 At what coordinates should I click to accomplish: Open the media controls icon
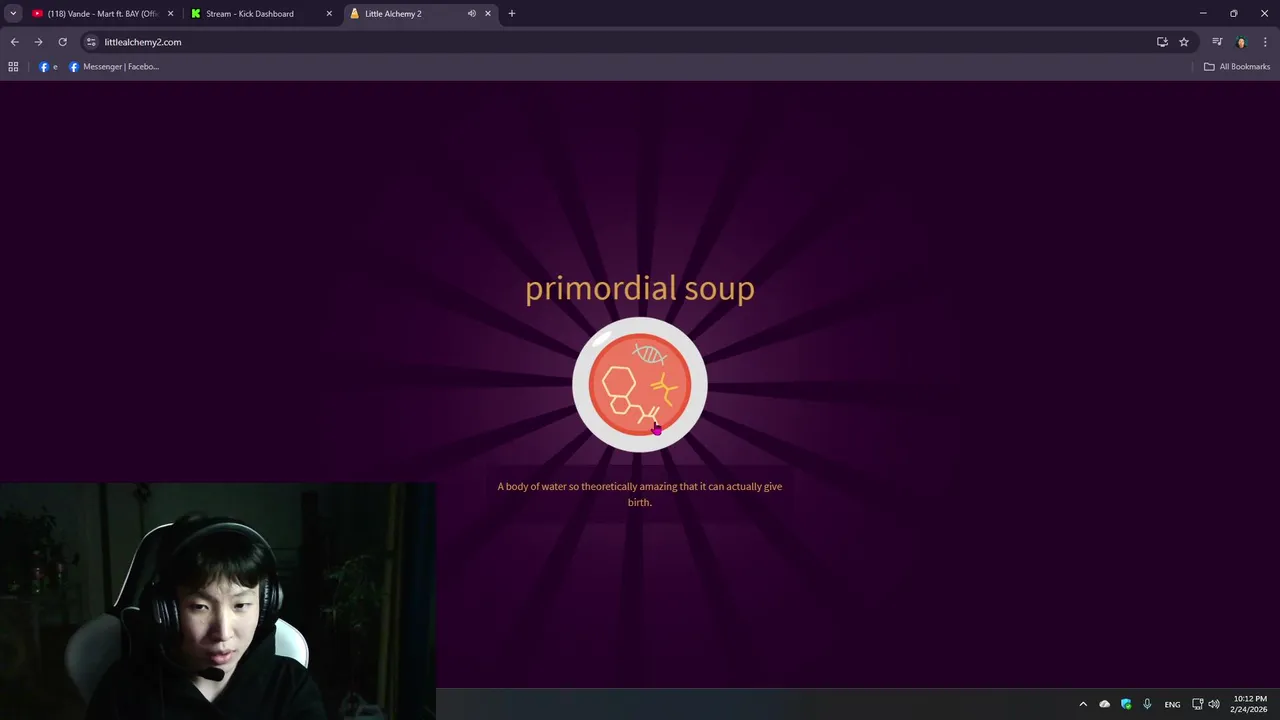pos(1217,42)
